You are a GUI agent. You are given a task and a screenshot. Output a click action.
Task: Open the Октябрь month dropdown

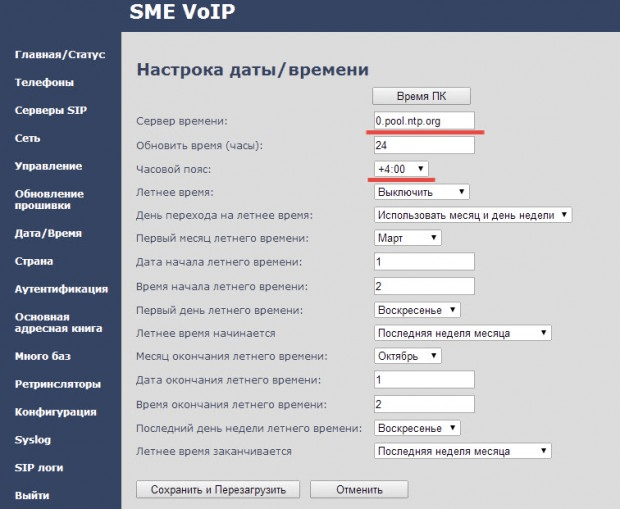point(408,356)
